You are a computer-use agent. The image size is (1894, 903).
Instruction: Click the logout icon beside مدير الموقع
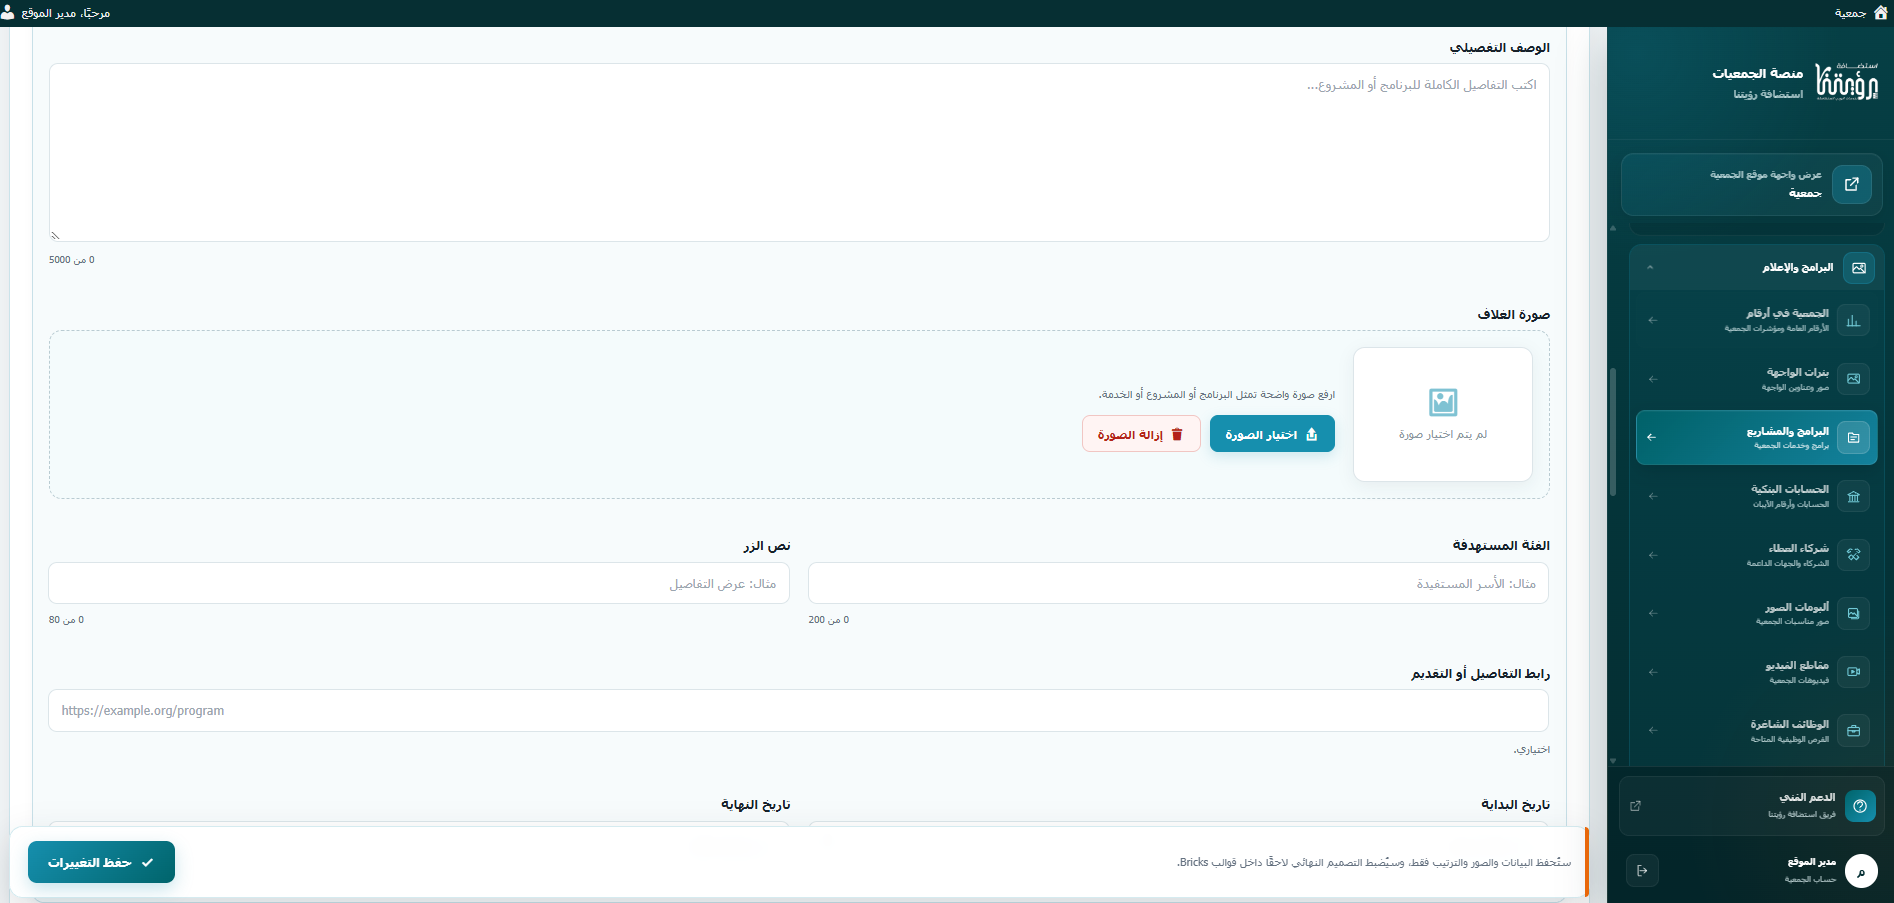tap(1642, 870)
